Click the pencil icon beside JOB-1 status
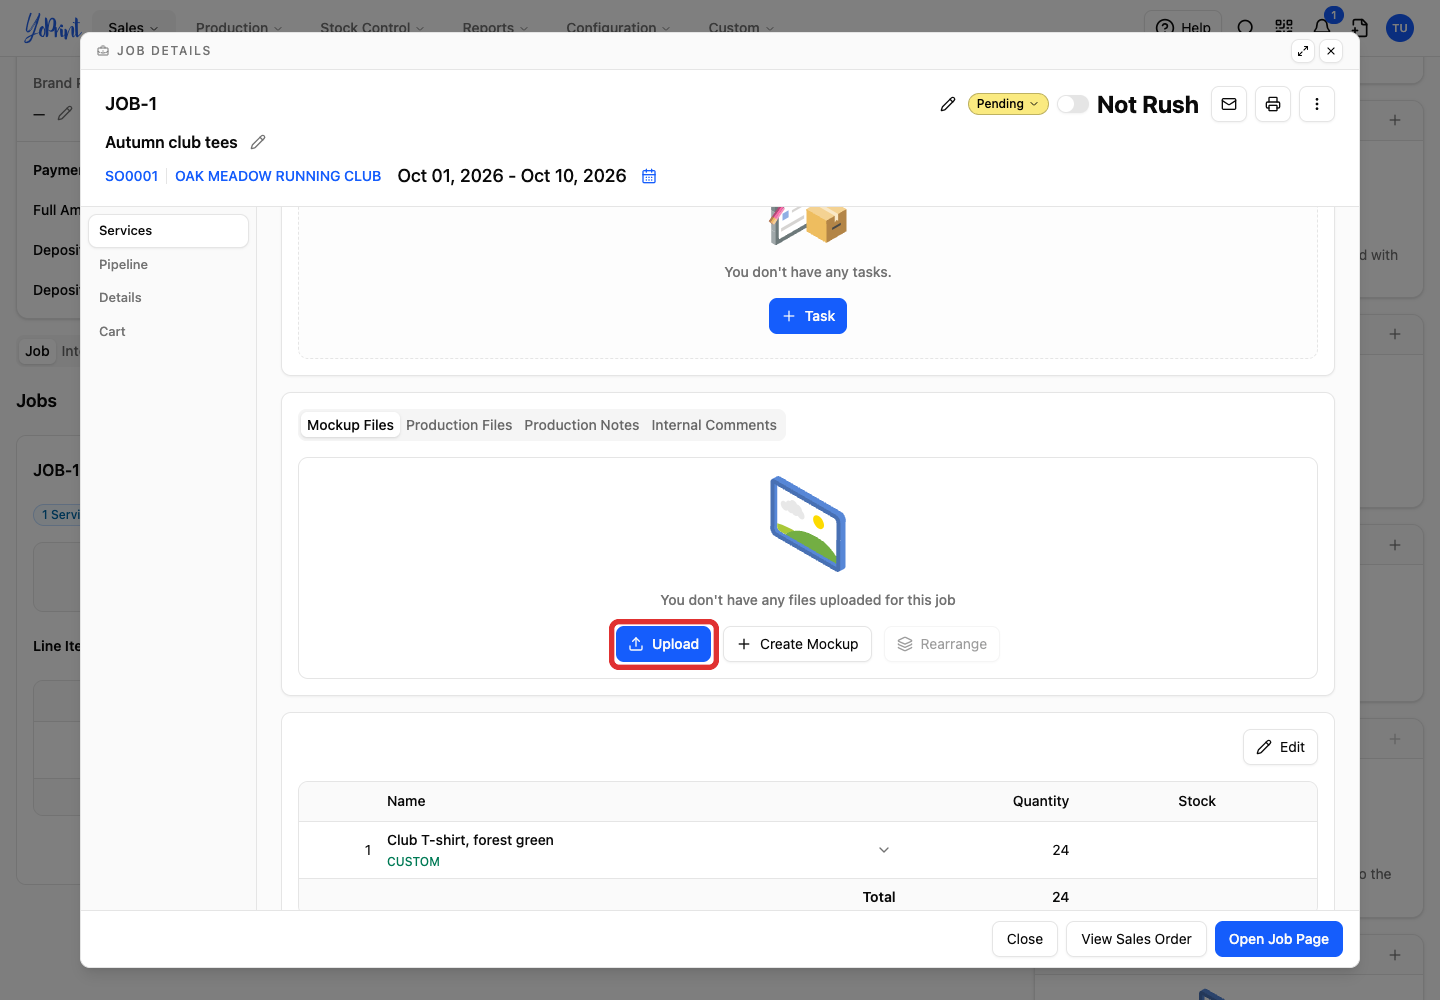This screenshot has height=1000, width=1440. pos(948,104)
